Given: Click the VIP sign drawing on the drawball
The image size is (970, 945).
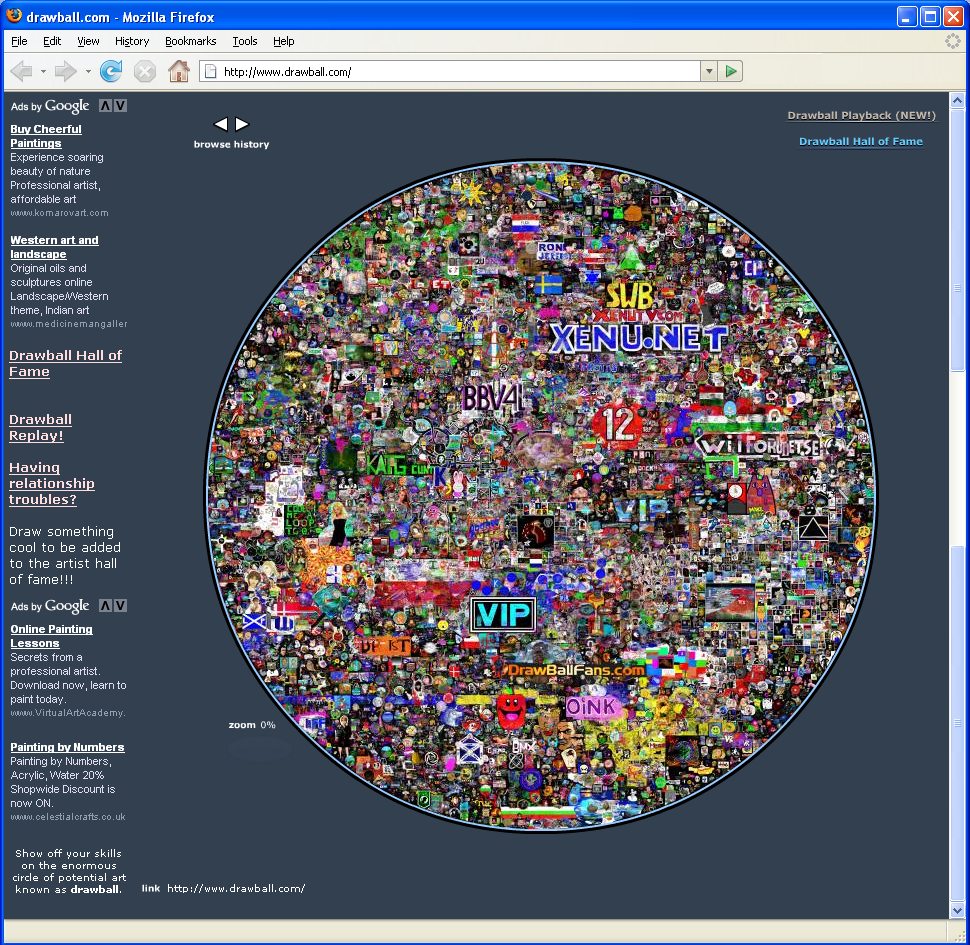Looking at the screenshot, I should point(504,615).
